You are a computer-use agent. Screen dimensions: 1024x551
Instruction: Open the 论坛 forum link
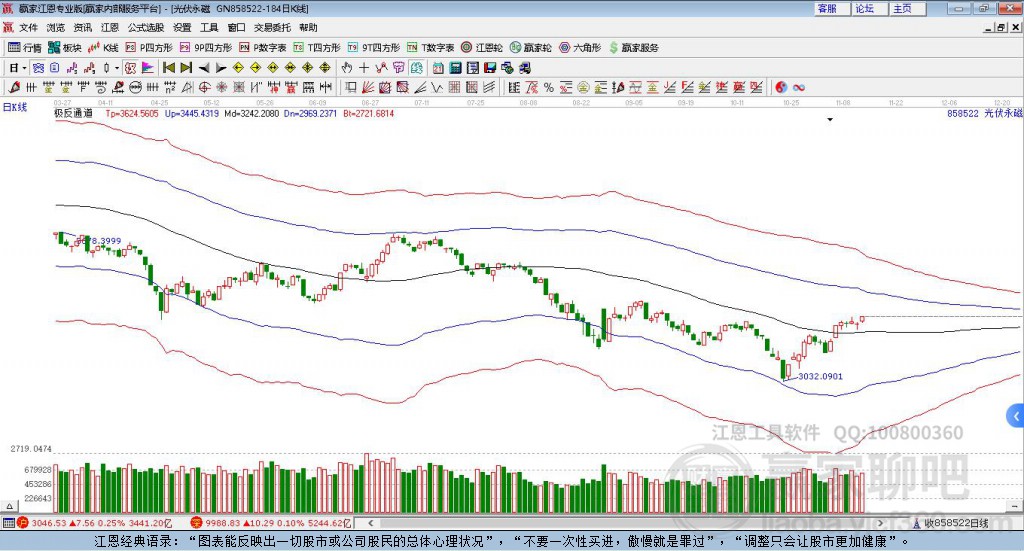865,8
